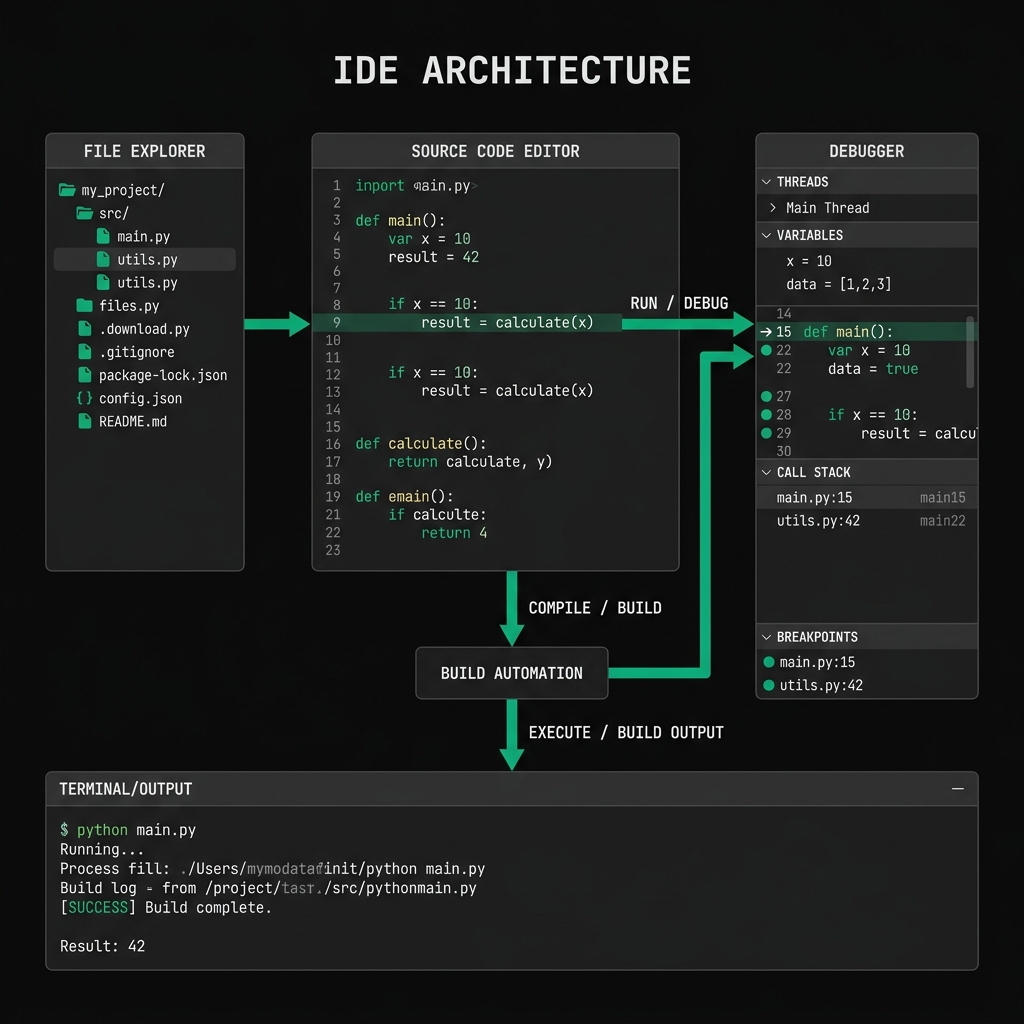Viewport: 1024px width, 1024px height.
Task: Click the 'x = 10' variable entry
Action: [x=808, y=261]
